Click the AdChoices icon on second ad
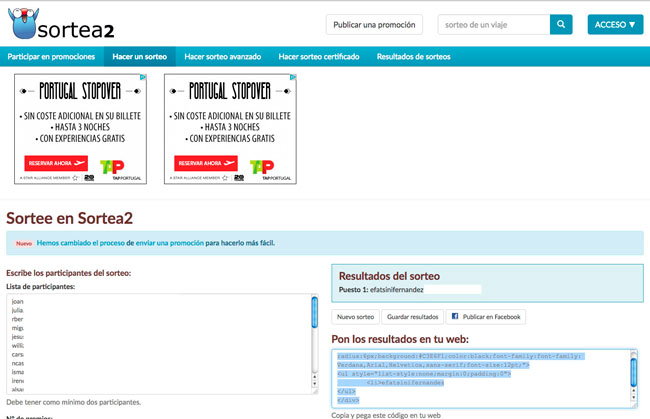The image size is (650, 419). pos(293,77)
